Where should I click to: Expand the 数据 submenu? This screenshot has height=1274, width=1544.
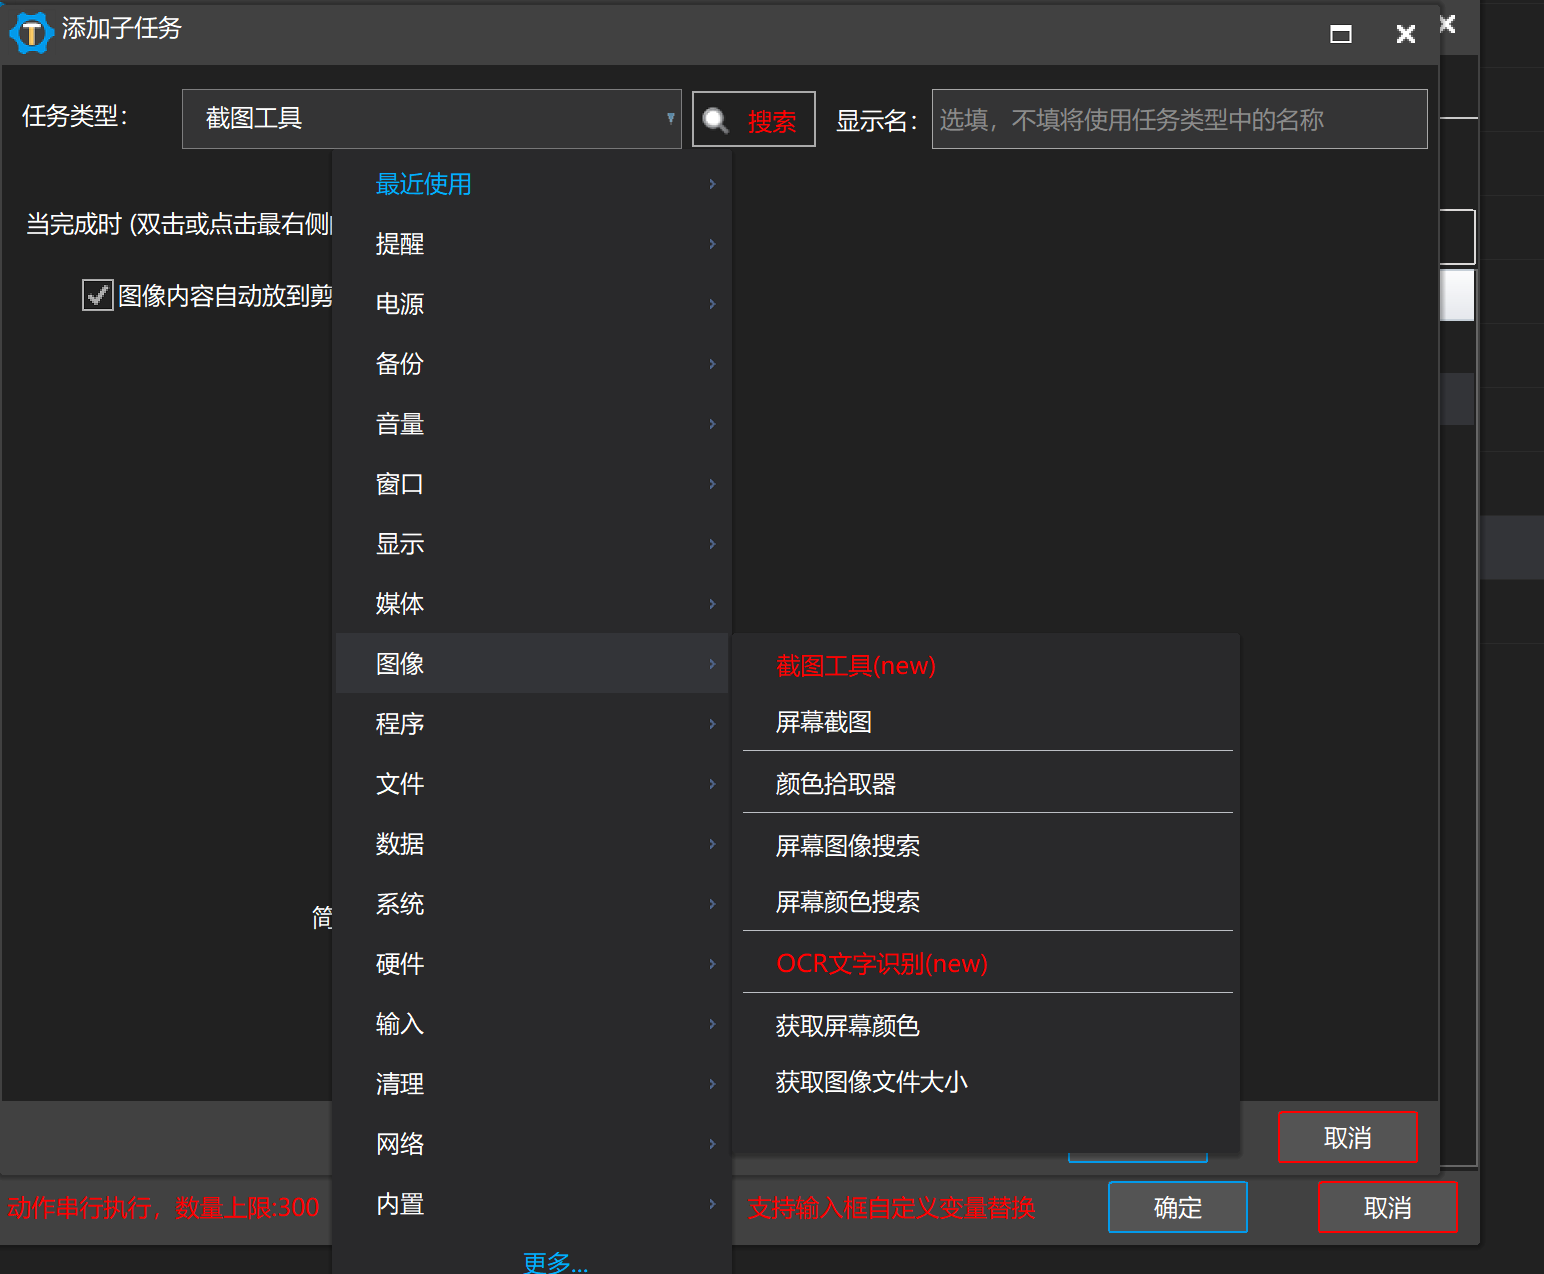coord(532,844)
